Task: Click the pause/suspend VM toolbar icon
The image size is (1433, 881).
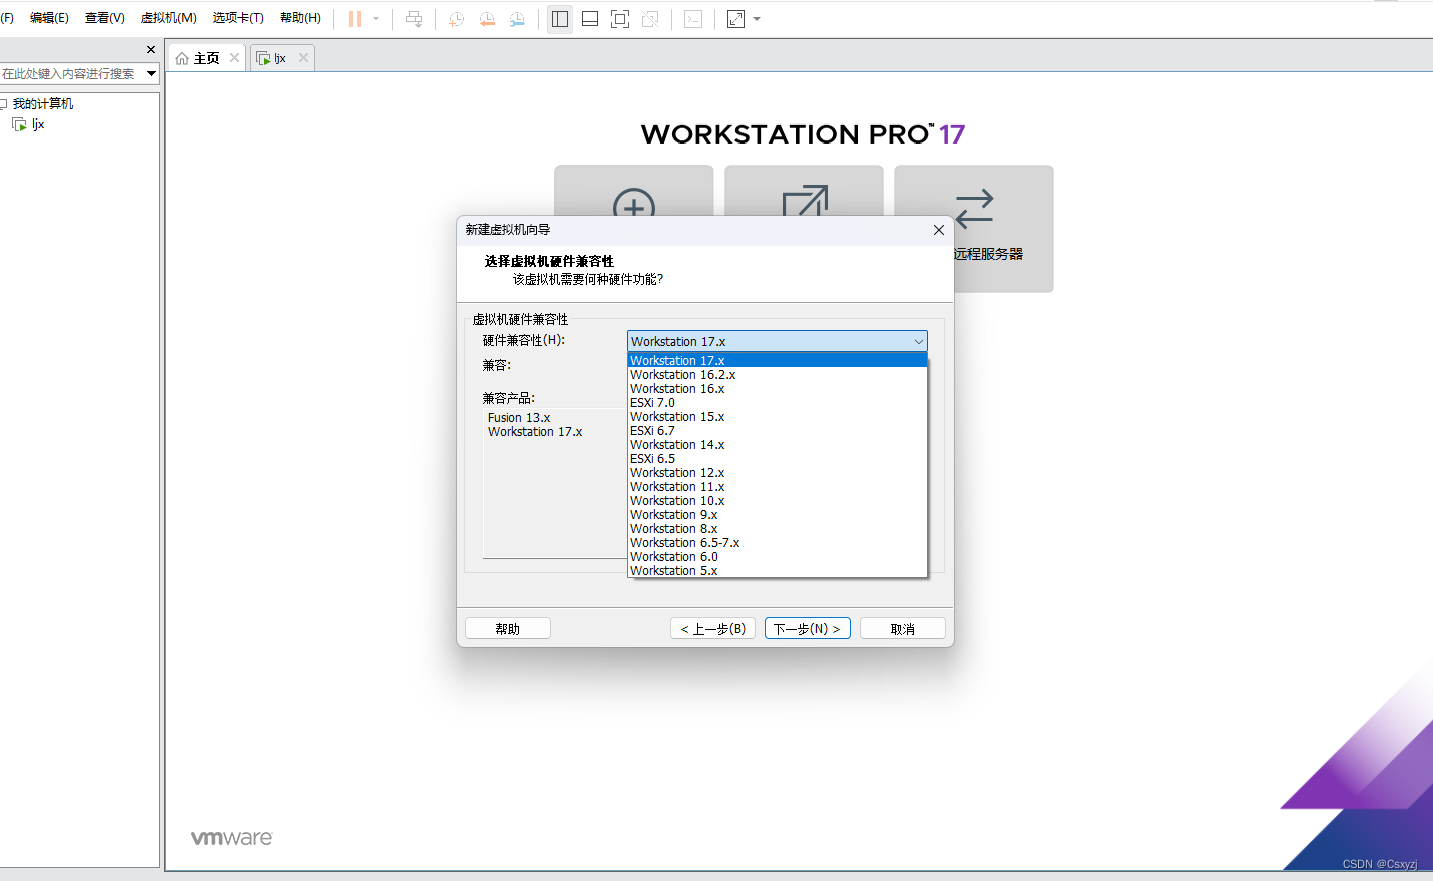Action: tap(354, 19)
